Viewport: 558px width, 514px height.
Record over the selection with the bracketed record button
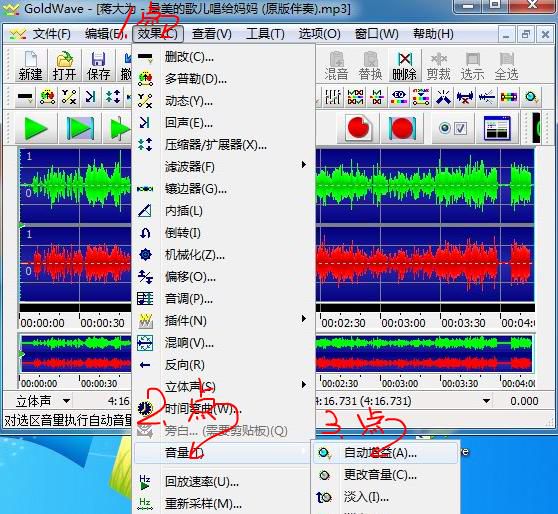[402, 127]
